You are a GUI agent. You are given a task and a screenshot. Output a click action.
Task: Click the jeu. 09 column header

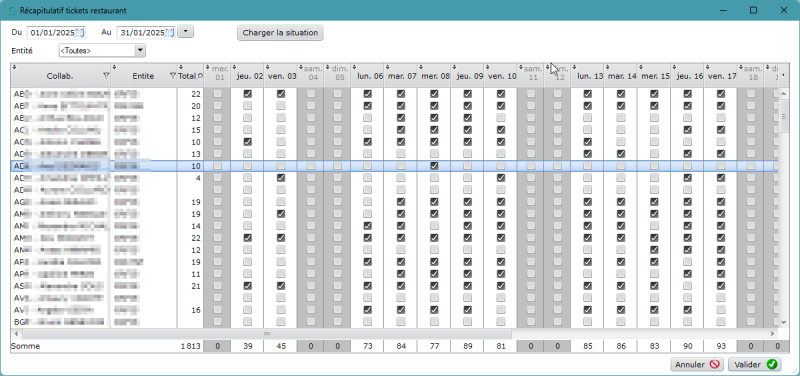pos(467,76)
